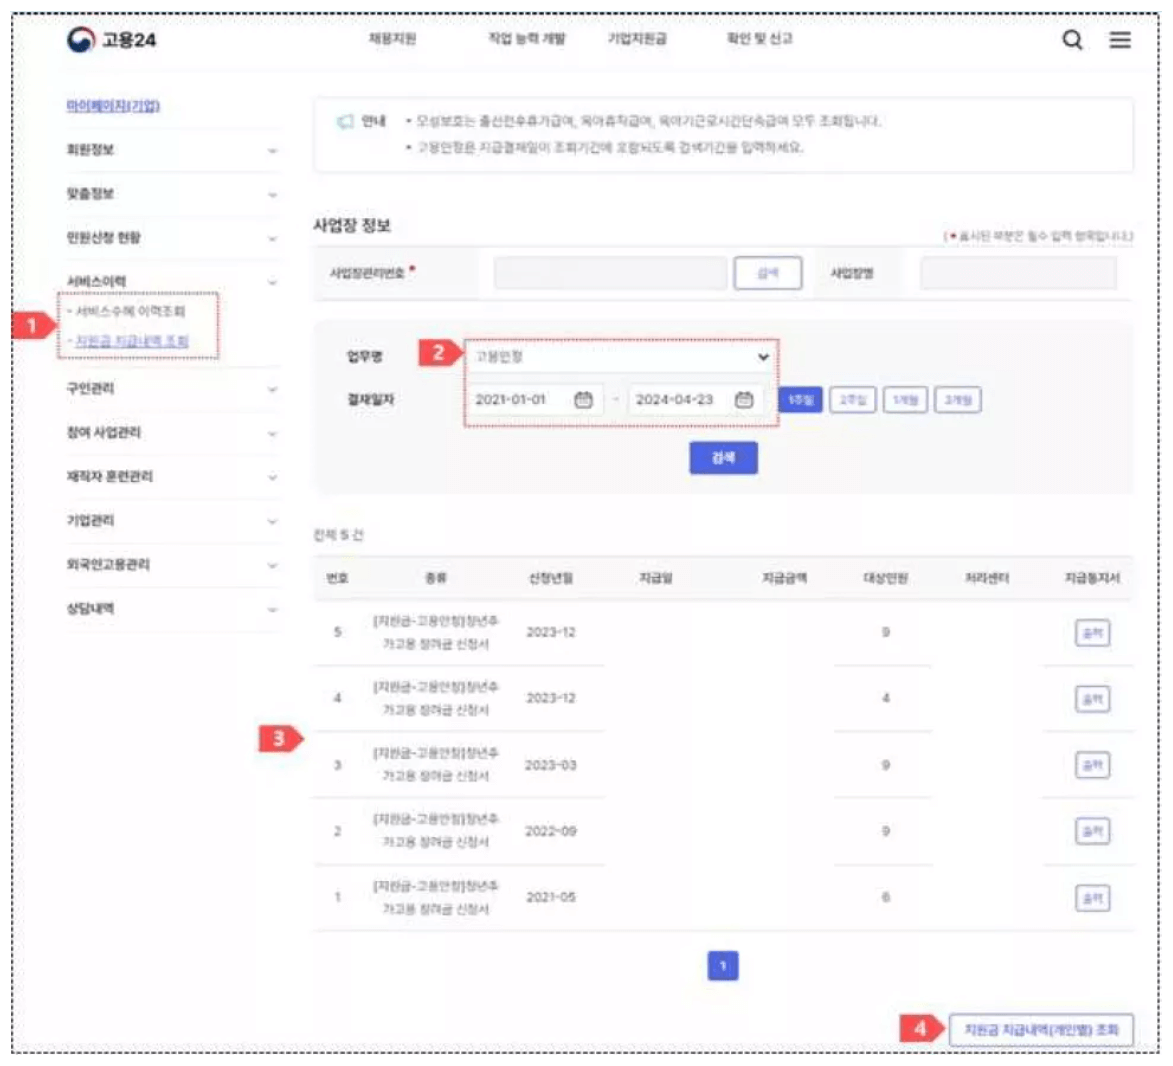The image size is (1173, 1066).
Task: Click 지원금 지급내역(개인별) 조회 button
Action: pyautogui.click(x=1041, y=1030)
